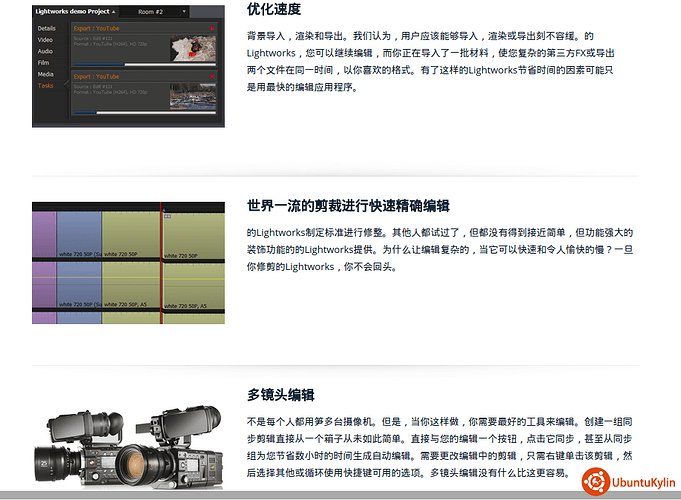
Task: Select clip labeled "white 720 50P, A5" right of playhead
Action: 194,287
